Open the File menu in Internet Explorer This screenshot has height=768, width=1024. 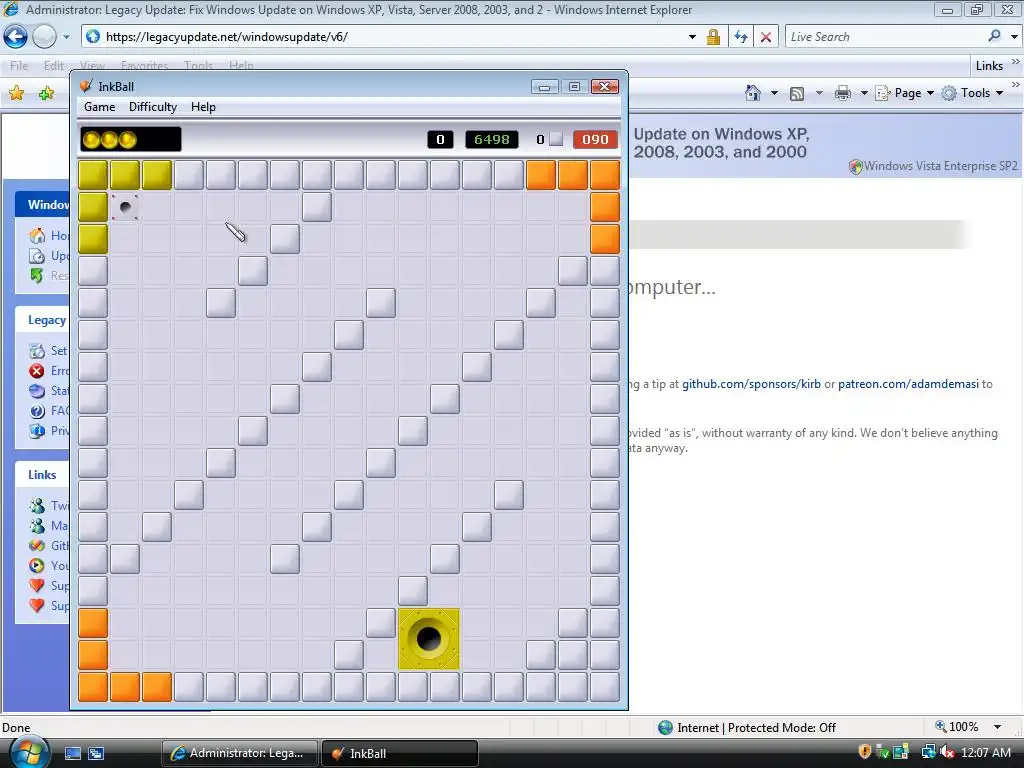coord(19,65)
